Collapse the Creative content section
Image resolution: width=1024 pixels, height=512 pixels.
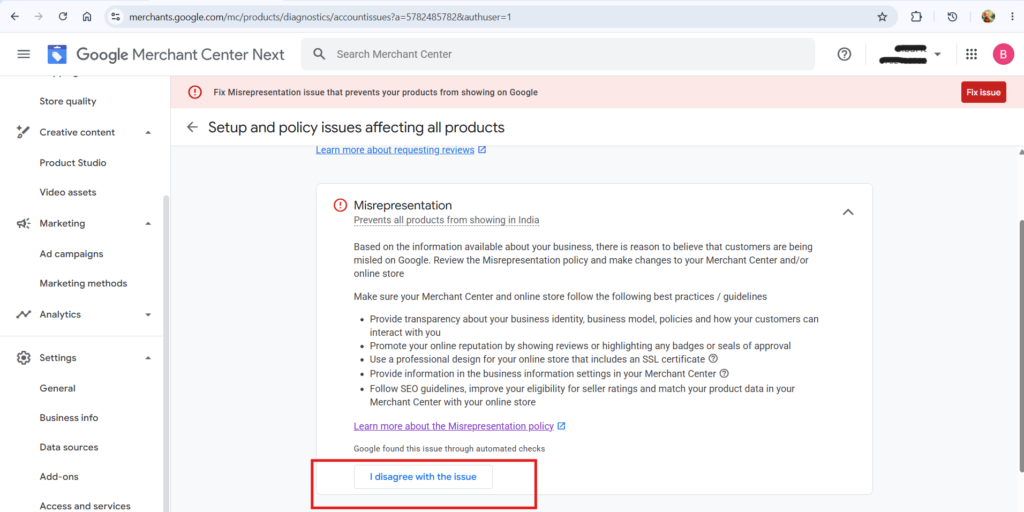[148, 133]
